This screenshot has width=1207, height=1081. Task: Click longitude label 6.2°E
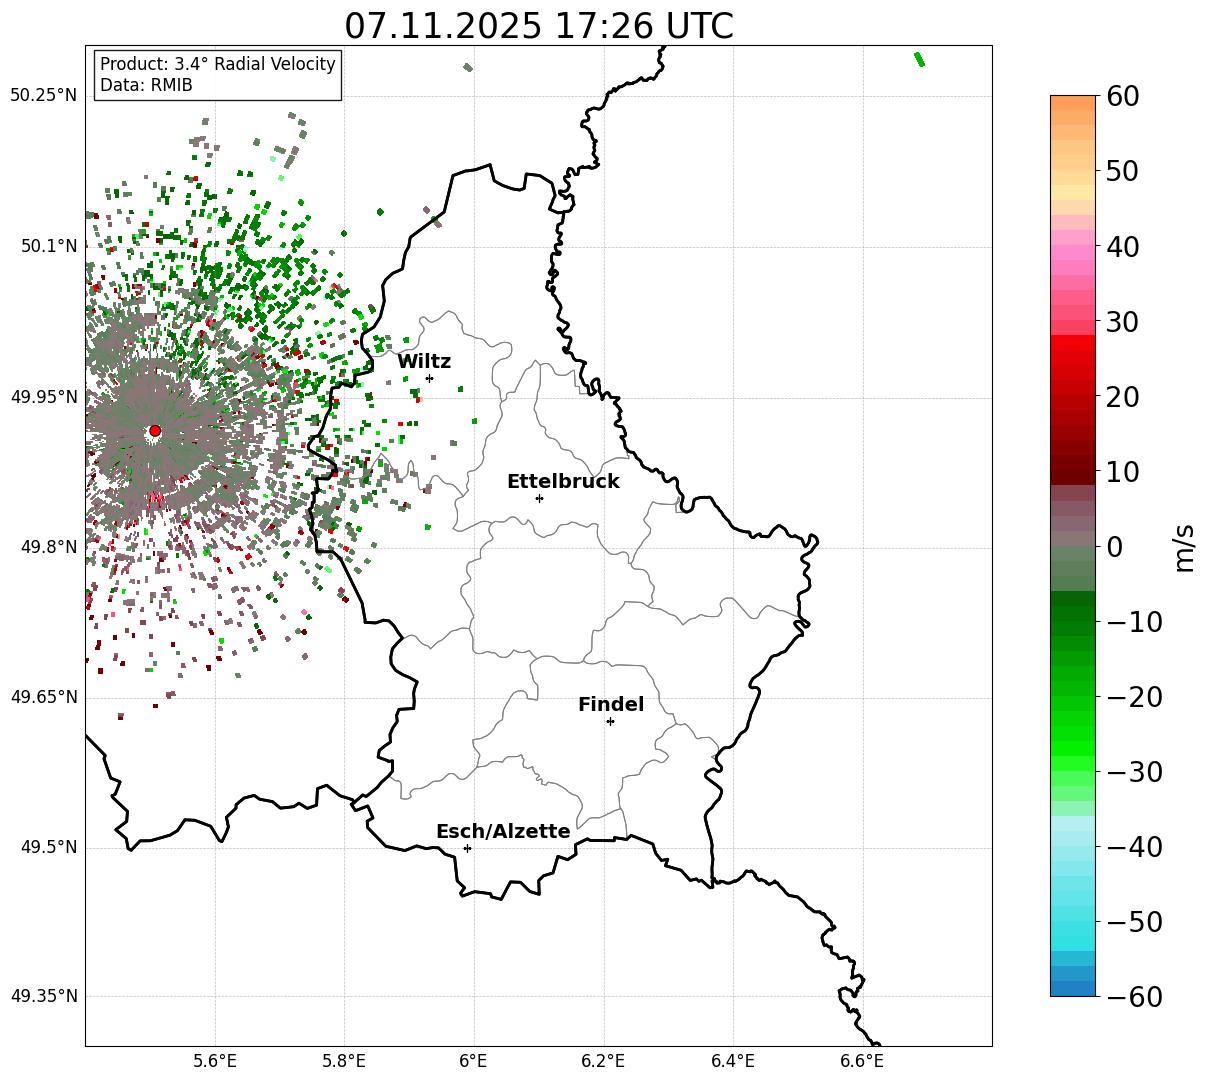click(x=604, y=1061)
